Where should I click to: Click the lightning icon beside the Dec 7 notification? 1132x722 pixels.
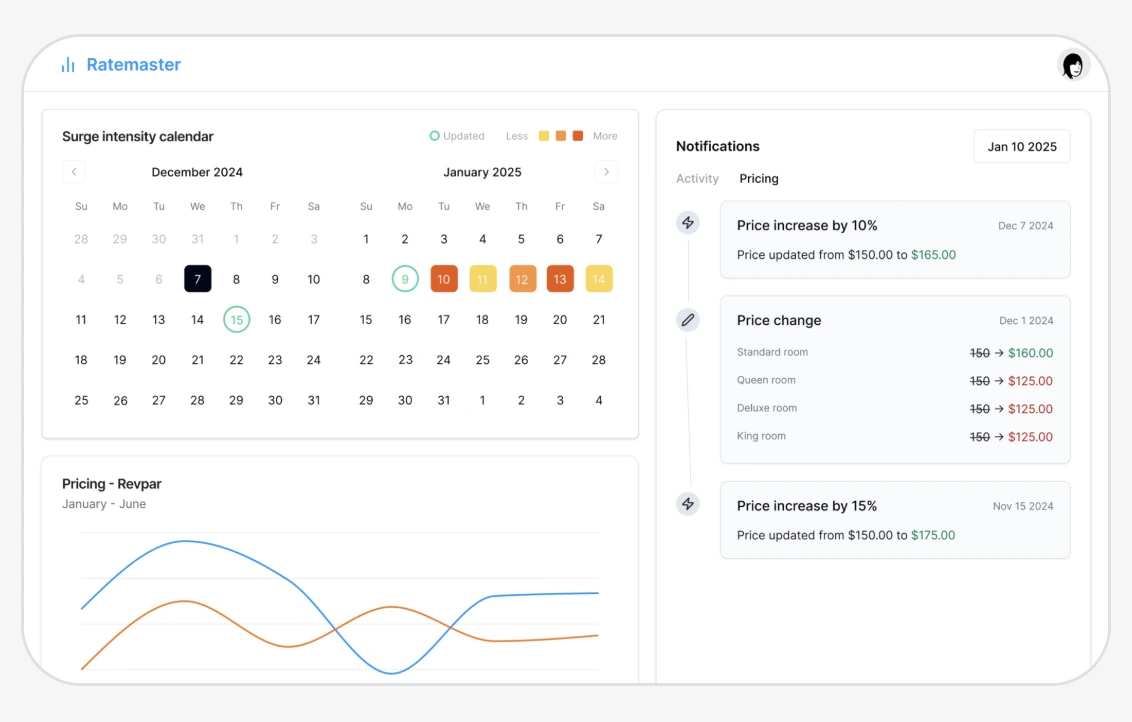(688, 222)
